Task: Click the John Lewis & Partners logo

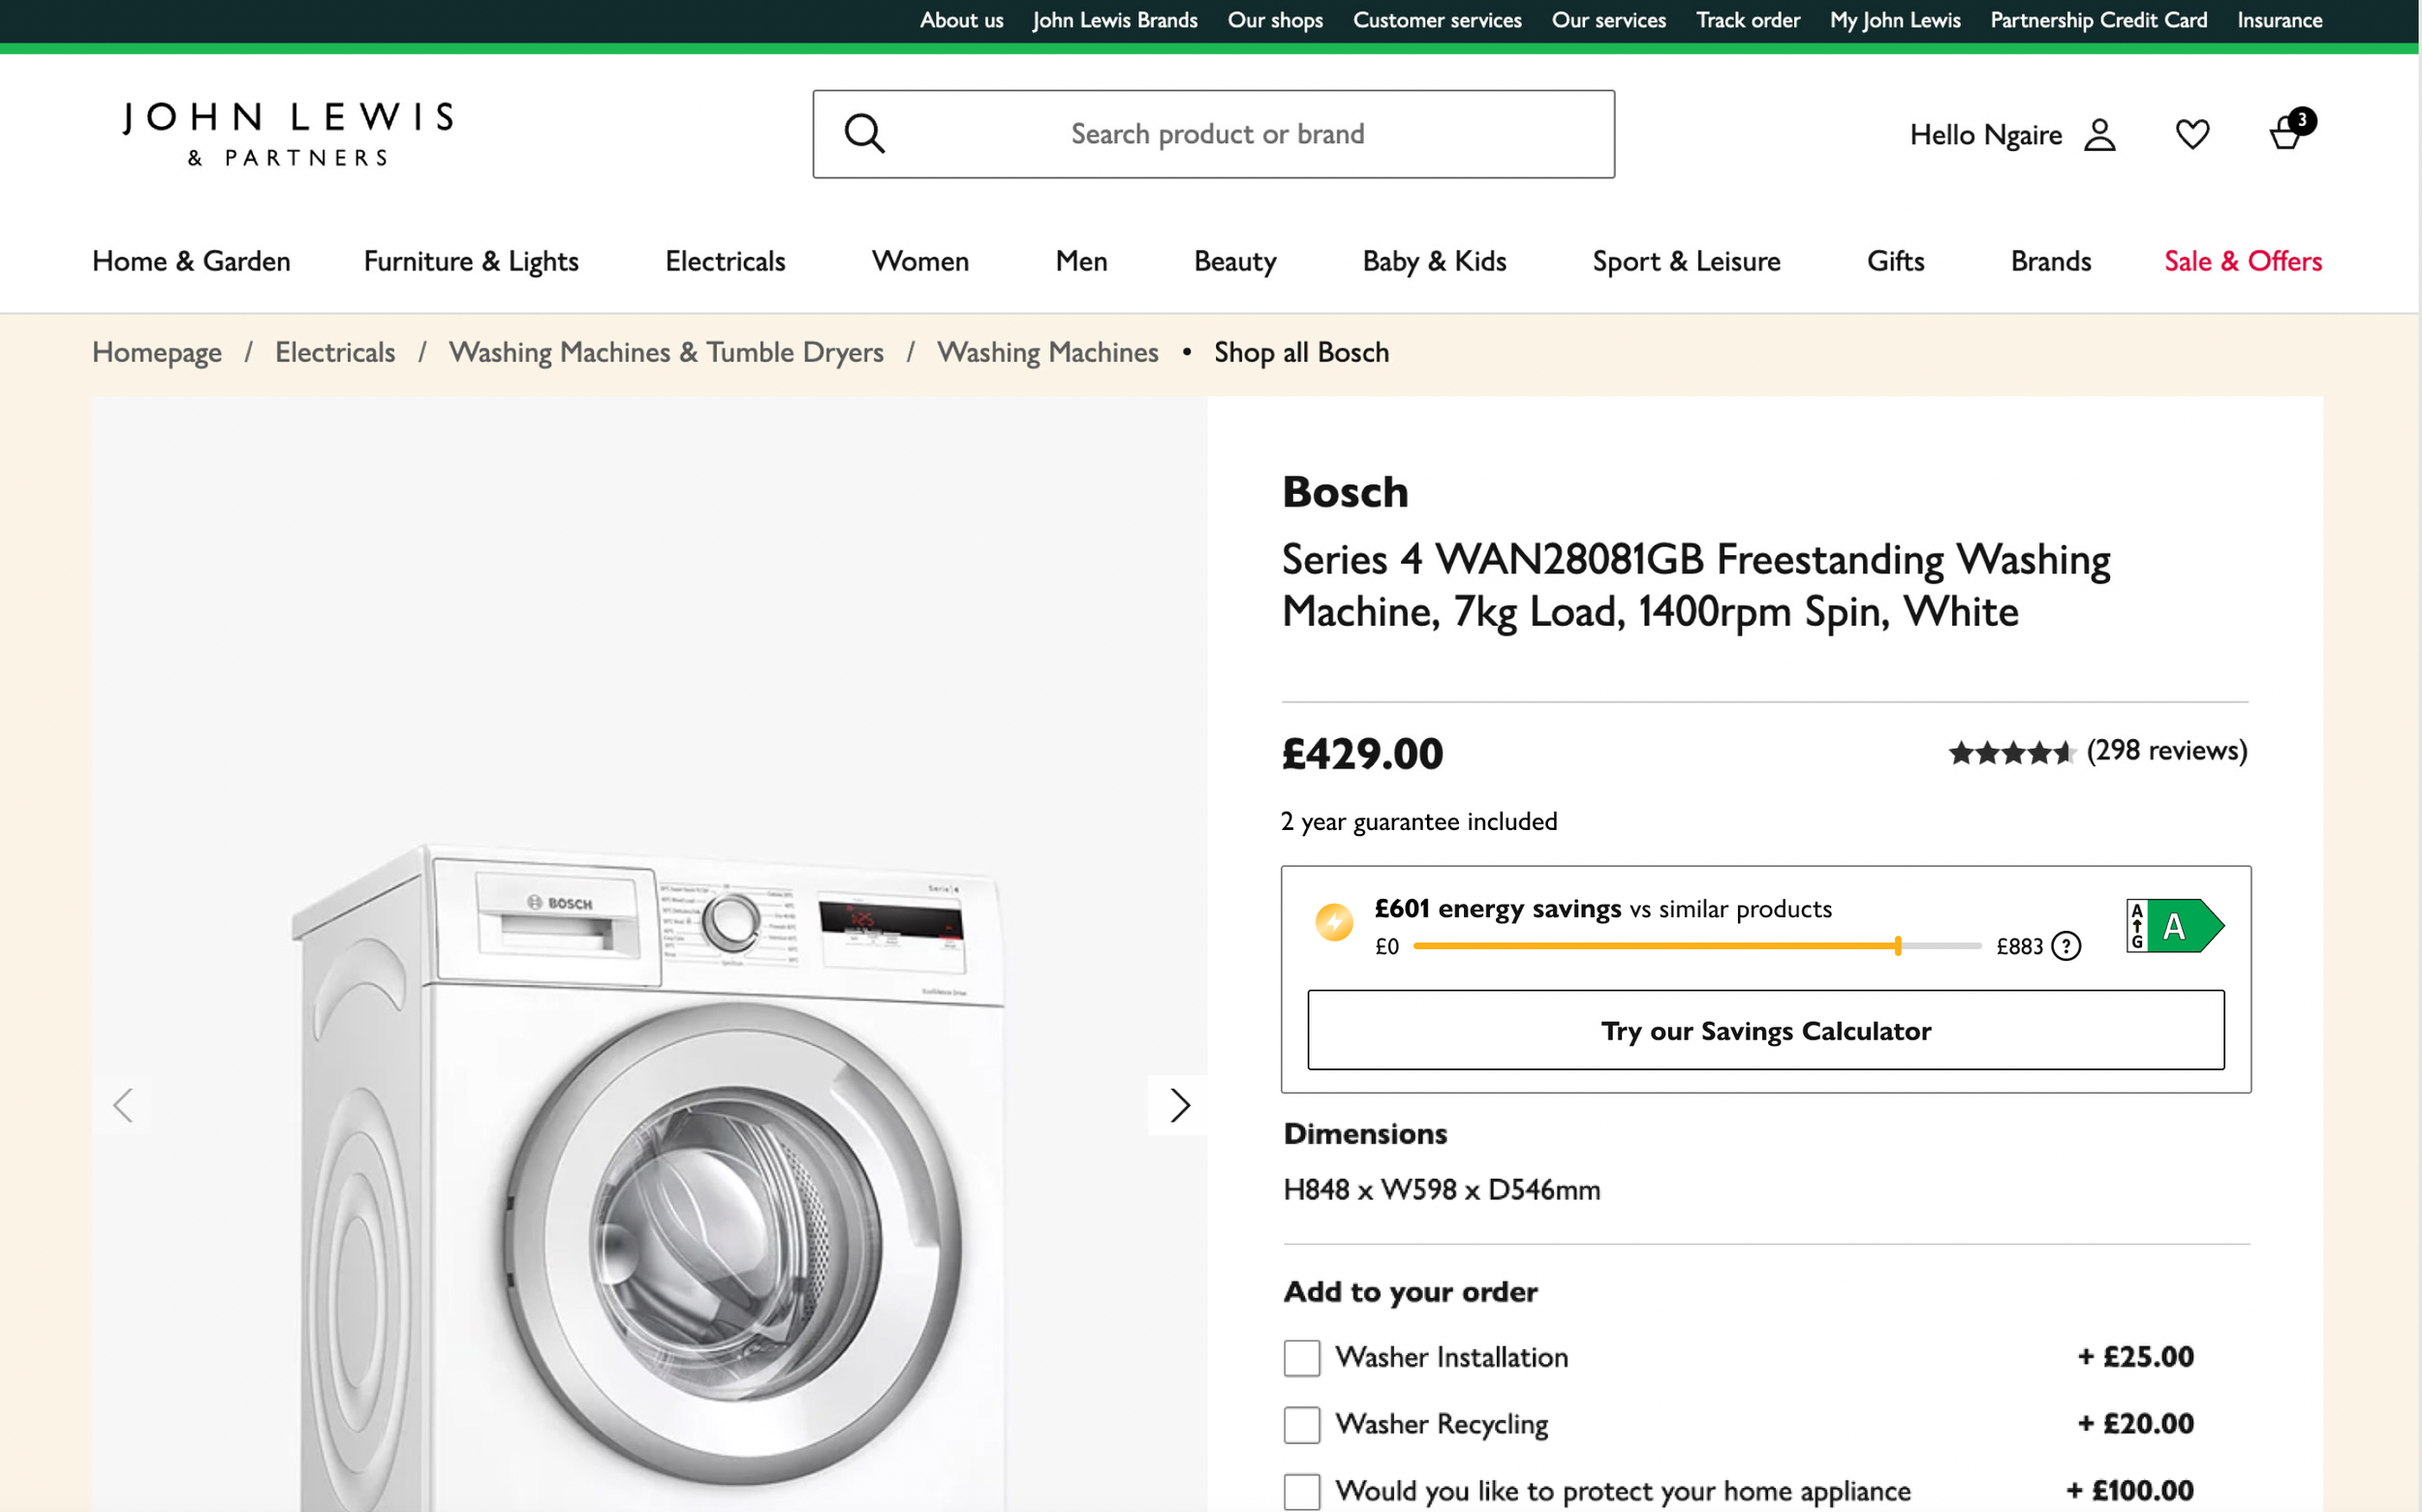Action: point(288,133)
